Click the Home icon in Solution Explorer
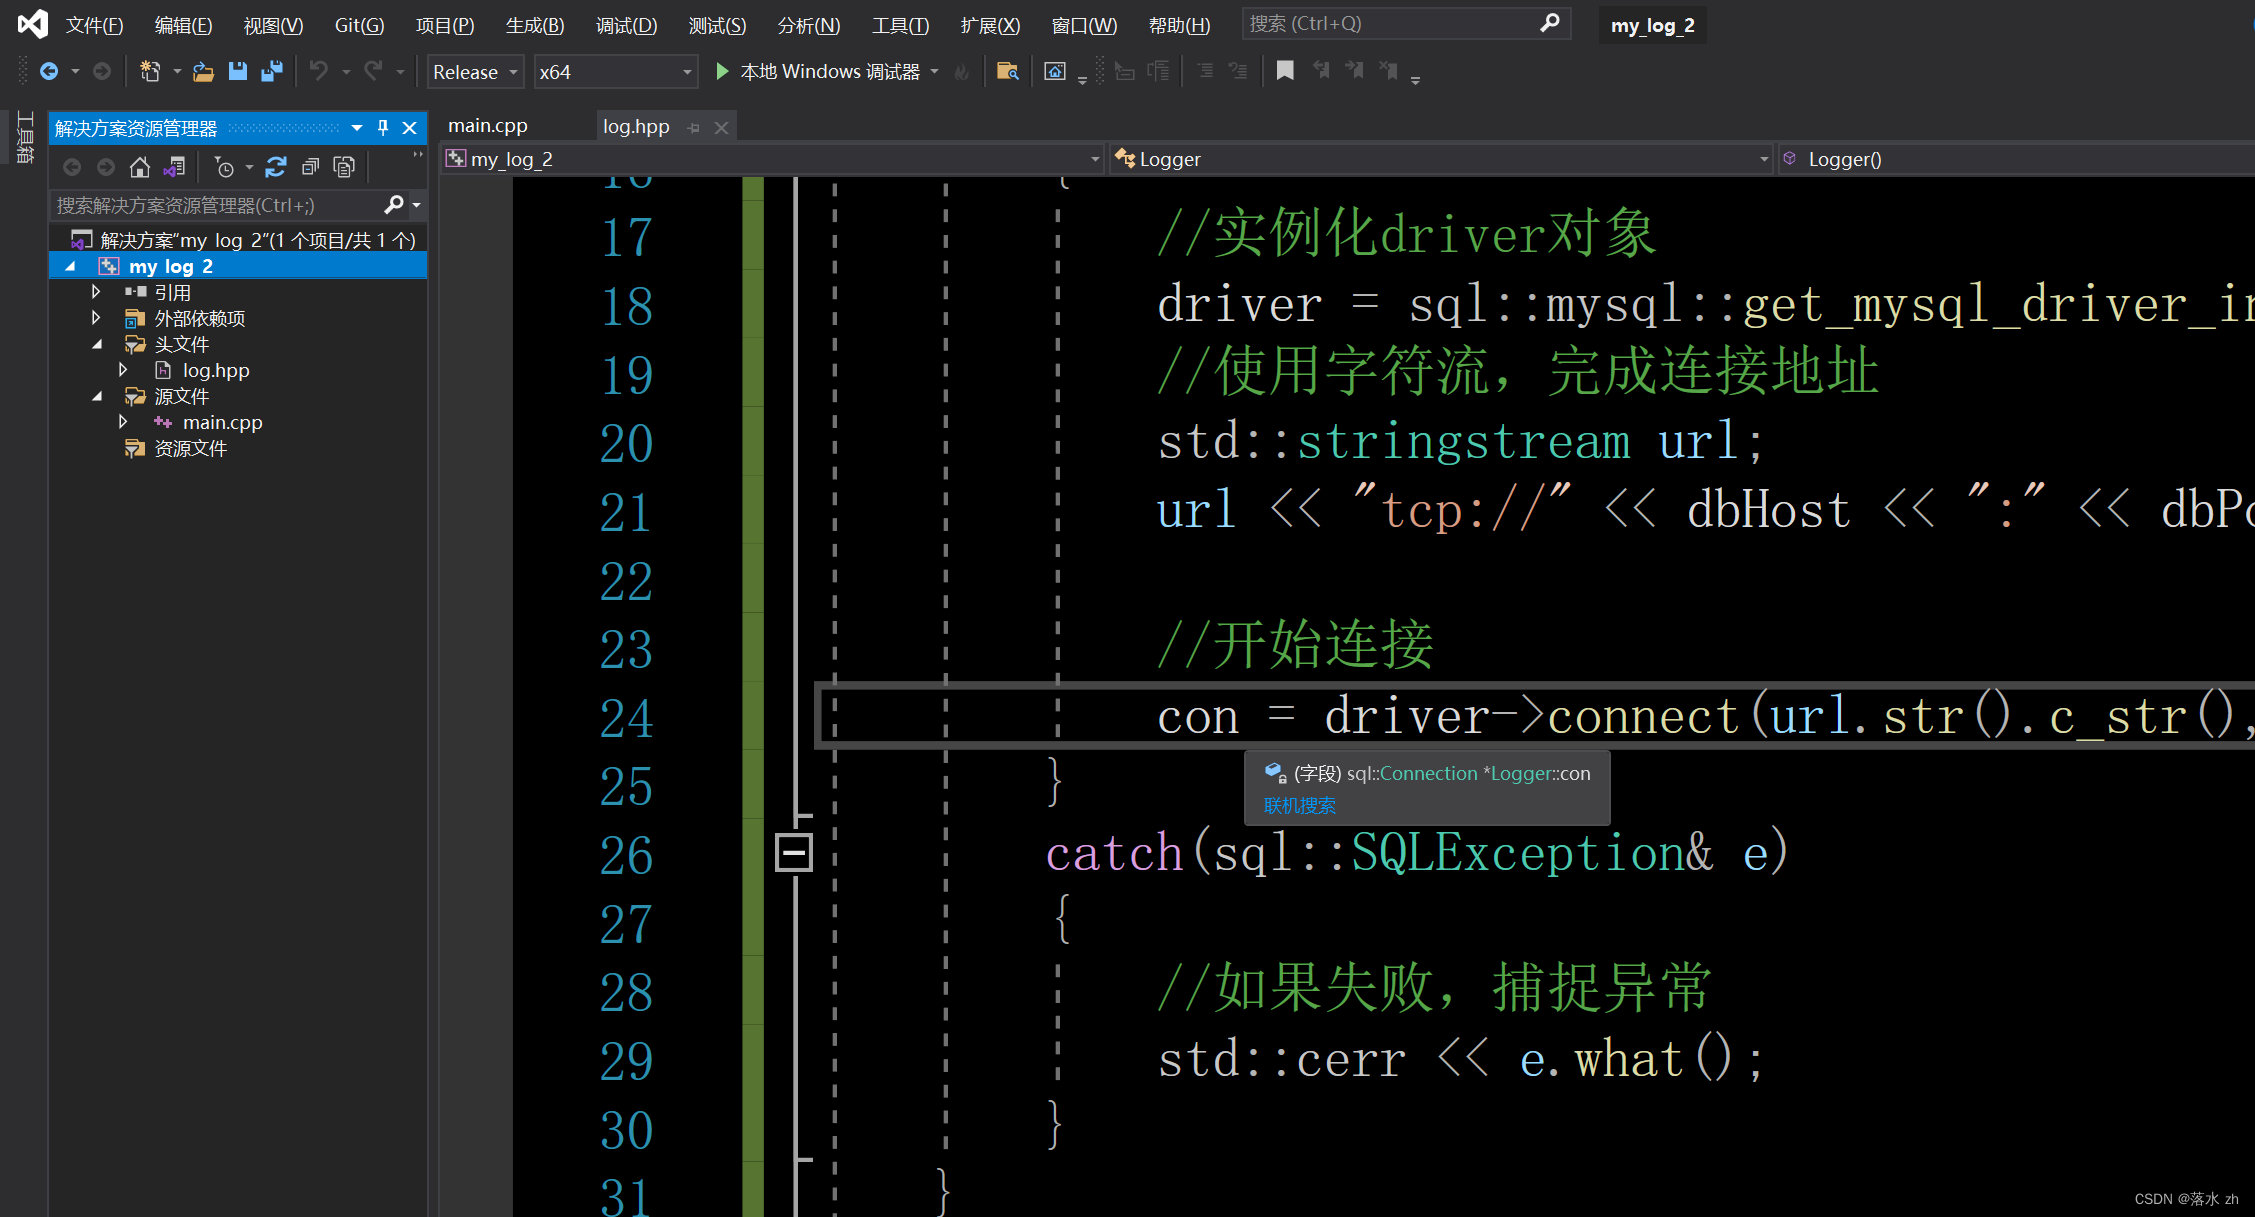Image resolution: width=2255 pixels, height=1217 pixels. click(x=140, y=166)
